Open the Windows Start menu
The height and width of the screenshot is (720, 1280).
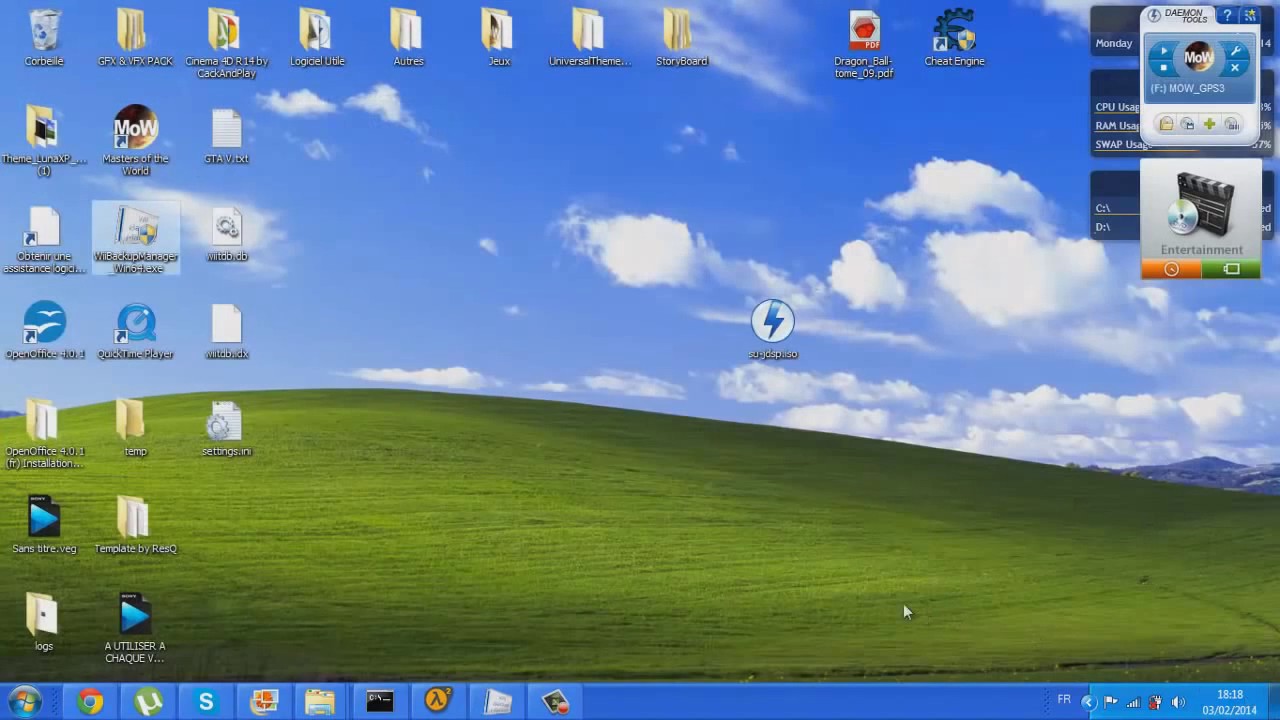coord(25,701)
